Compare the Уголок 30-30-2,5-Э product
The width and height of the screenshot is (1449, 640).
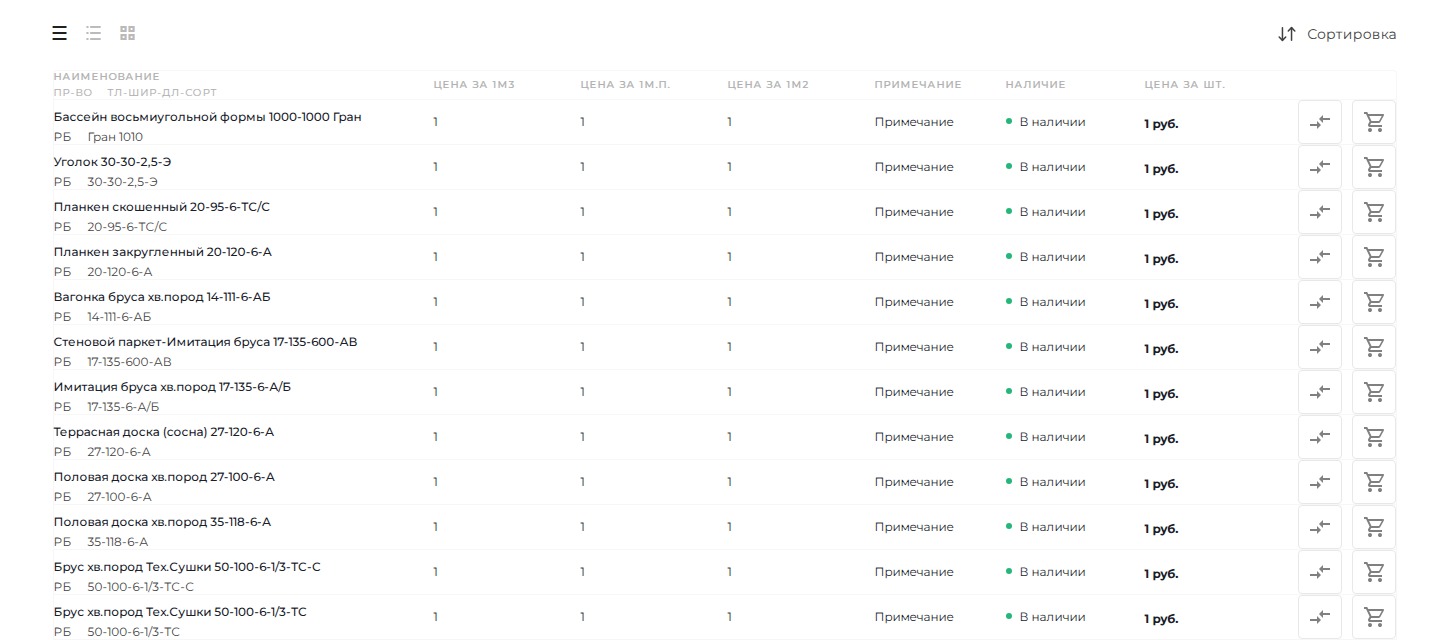click(x=1319, y=167)
